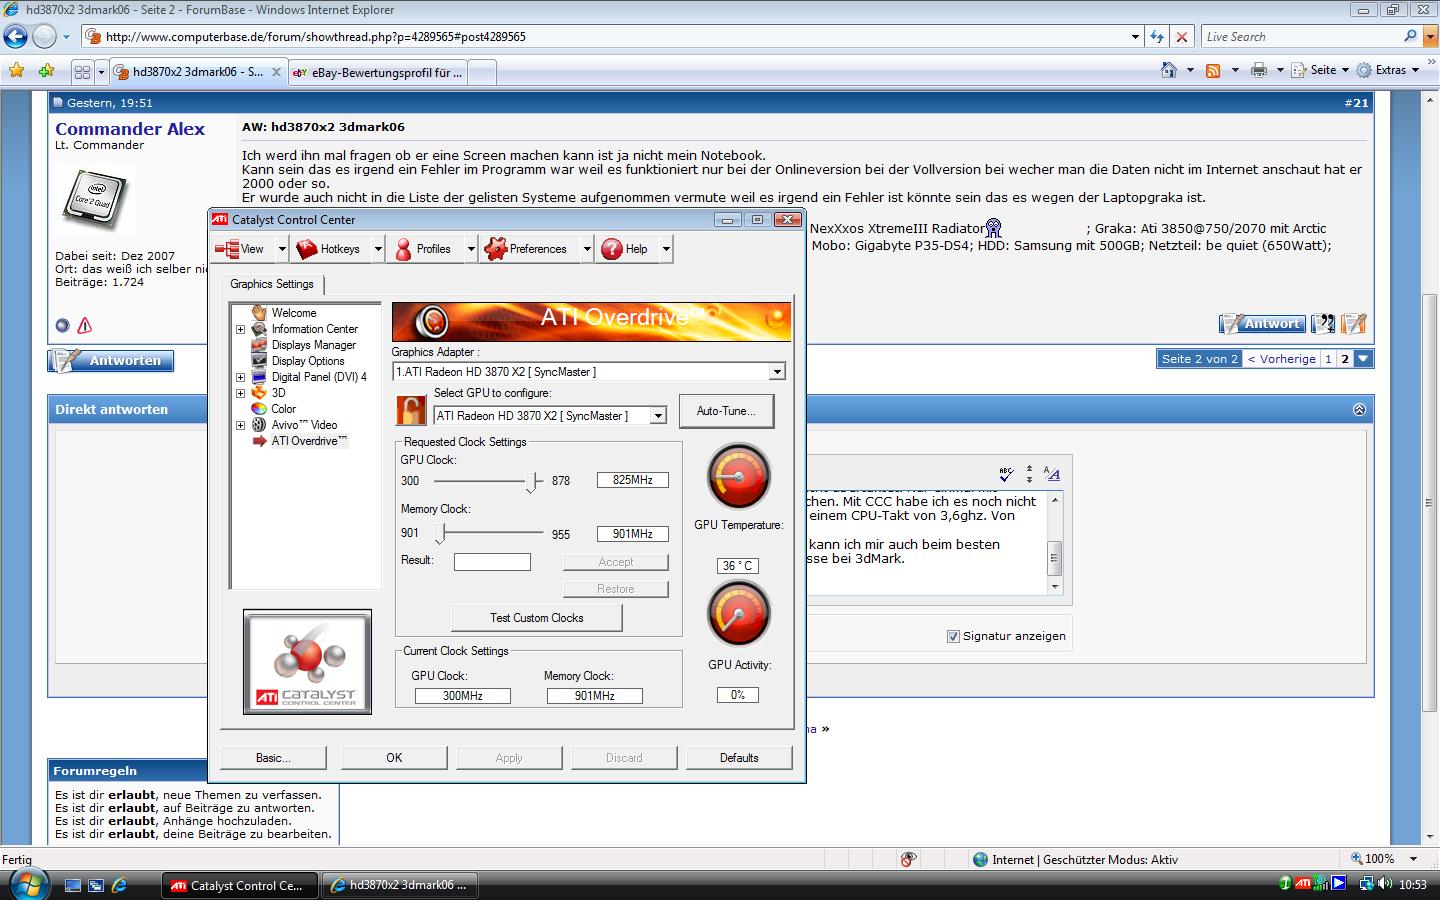Go to Vorherige page link

point(1282,359)
